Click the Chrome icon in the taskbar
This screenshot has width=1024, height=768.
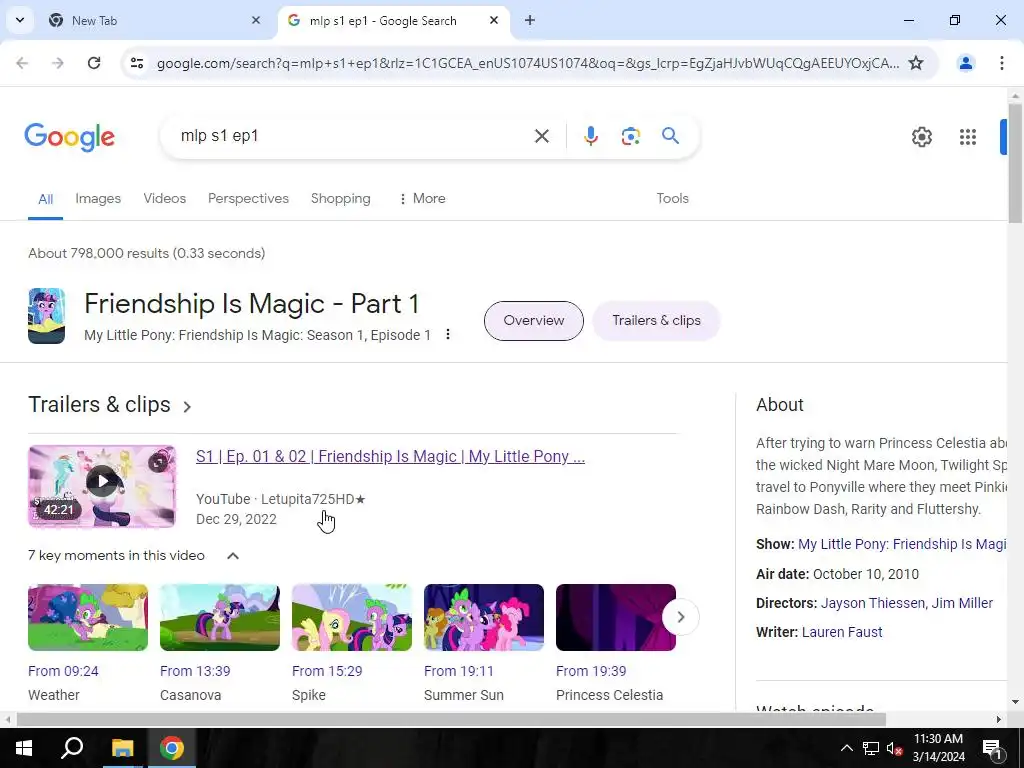pos(172,748)
